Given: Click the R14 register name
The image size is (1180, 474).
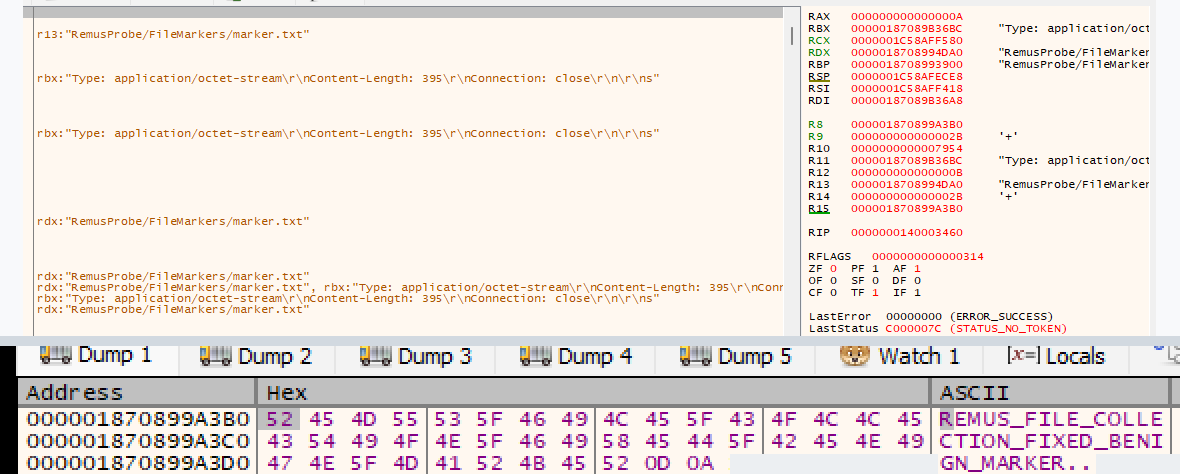Looking at the screenshot, I should tap(820, 196).
